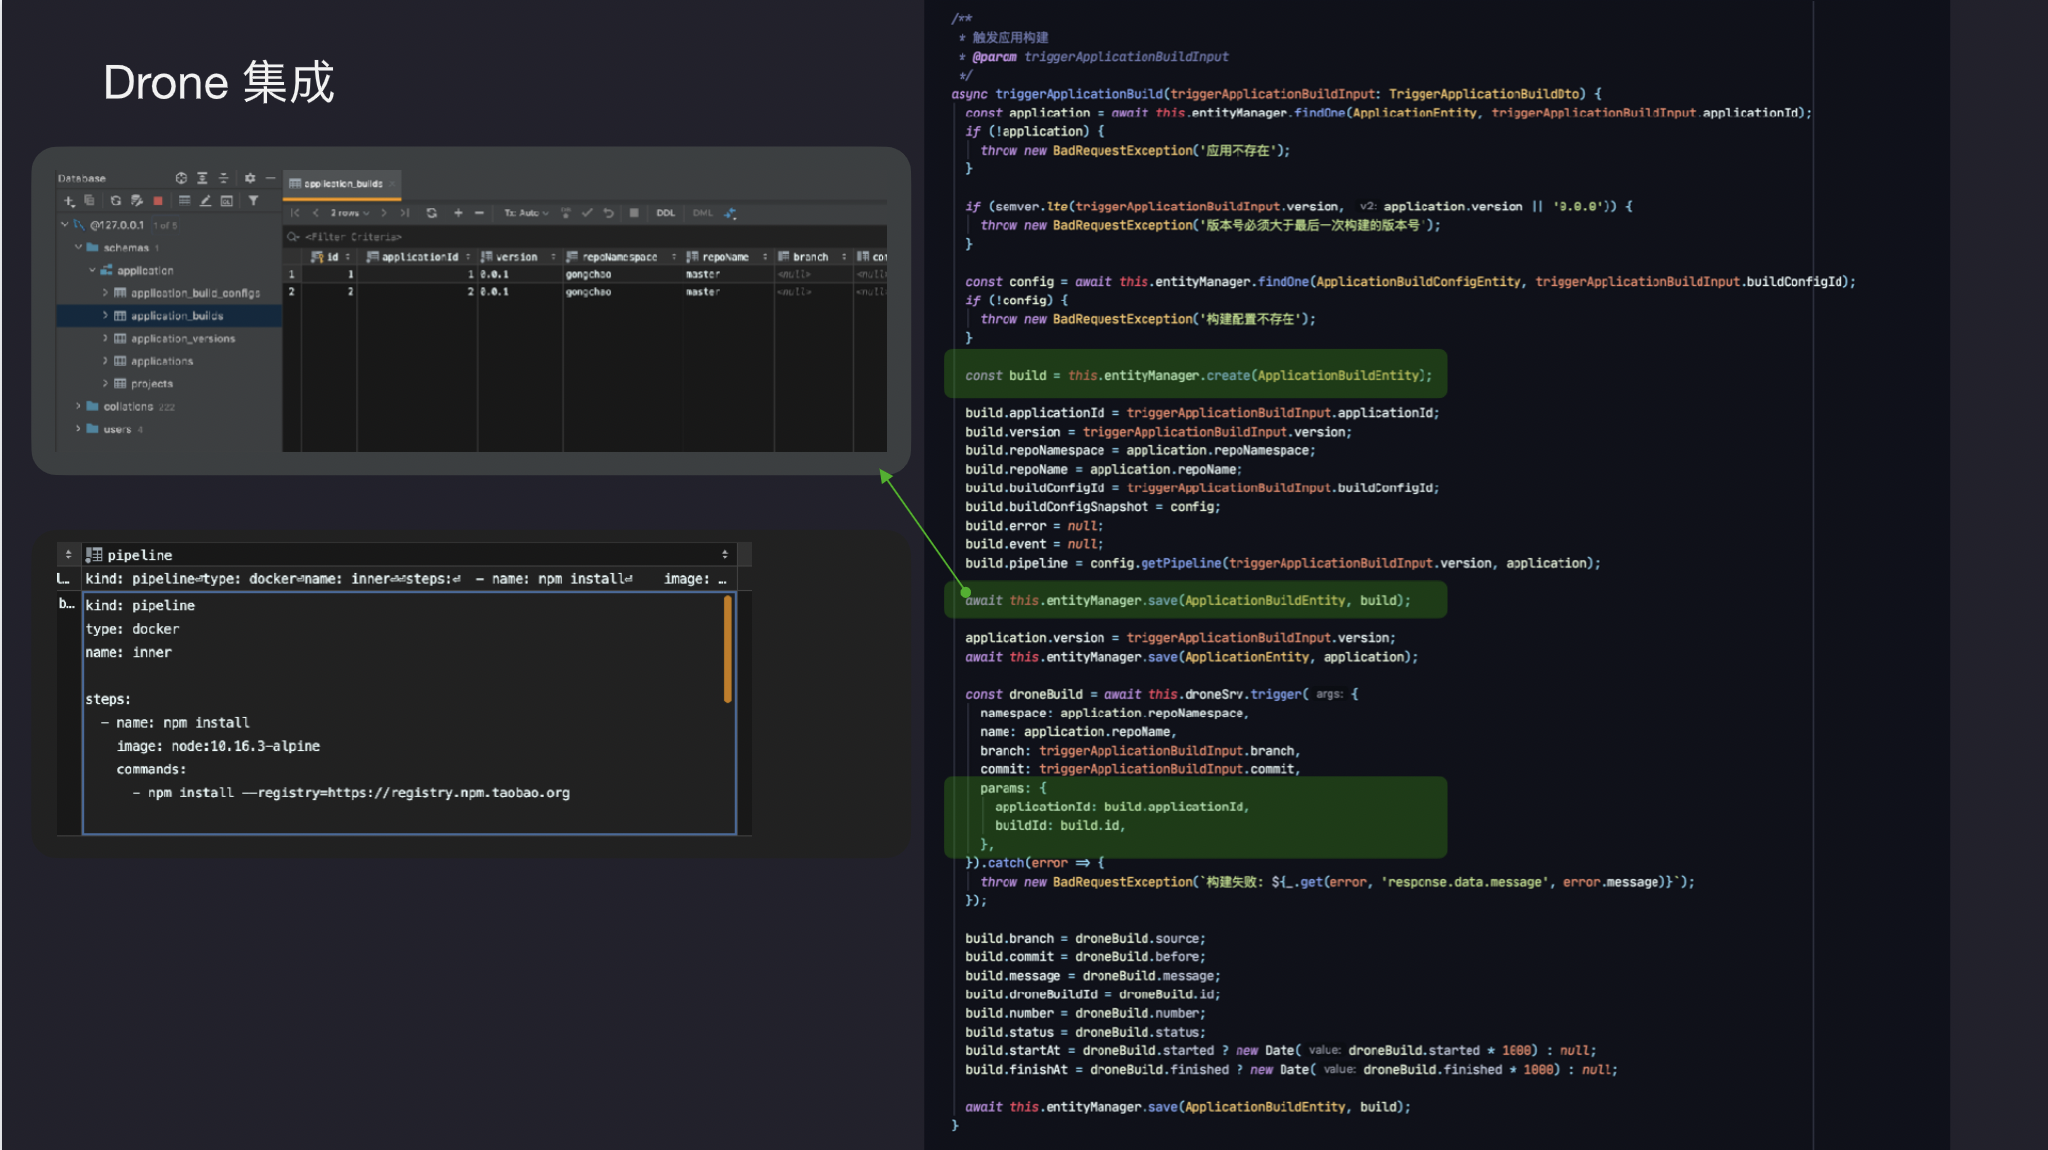Click the search icon in Filter Criteria row
Viewport: 2048px width, 1150px height.
[x=293, y=237]
